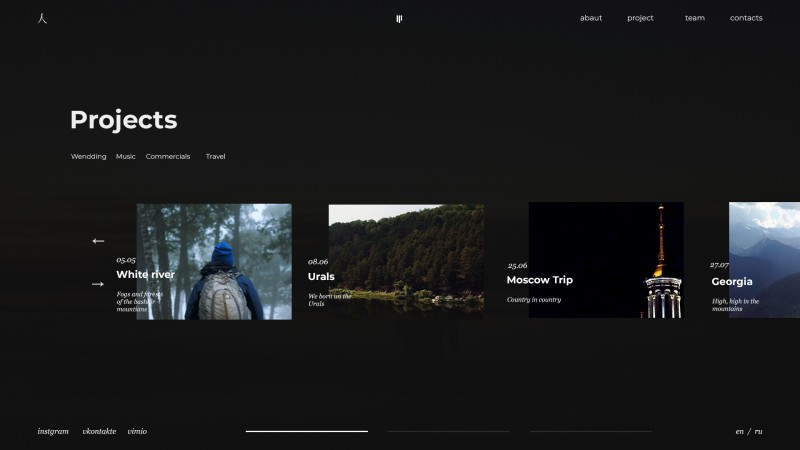Click the 'Country in country' caption
The height and width of the screenshot is (450, 800).
point(534,300)
